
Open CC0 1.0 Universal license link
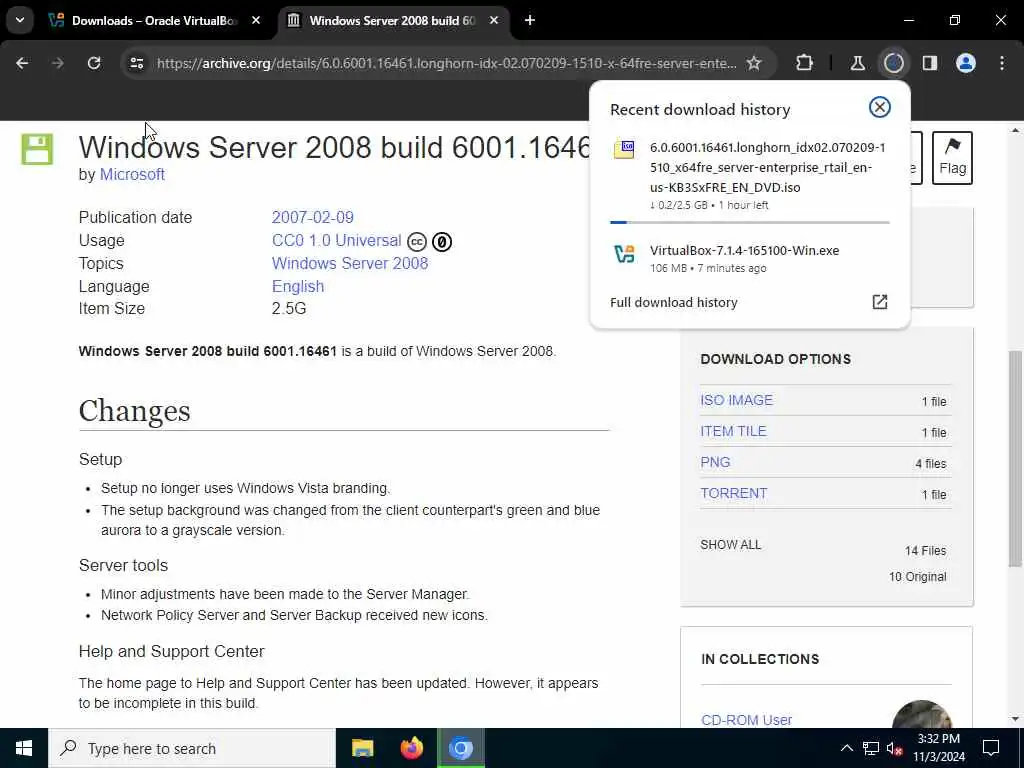tap(336, 240)
